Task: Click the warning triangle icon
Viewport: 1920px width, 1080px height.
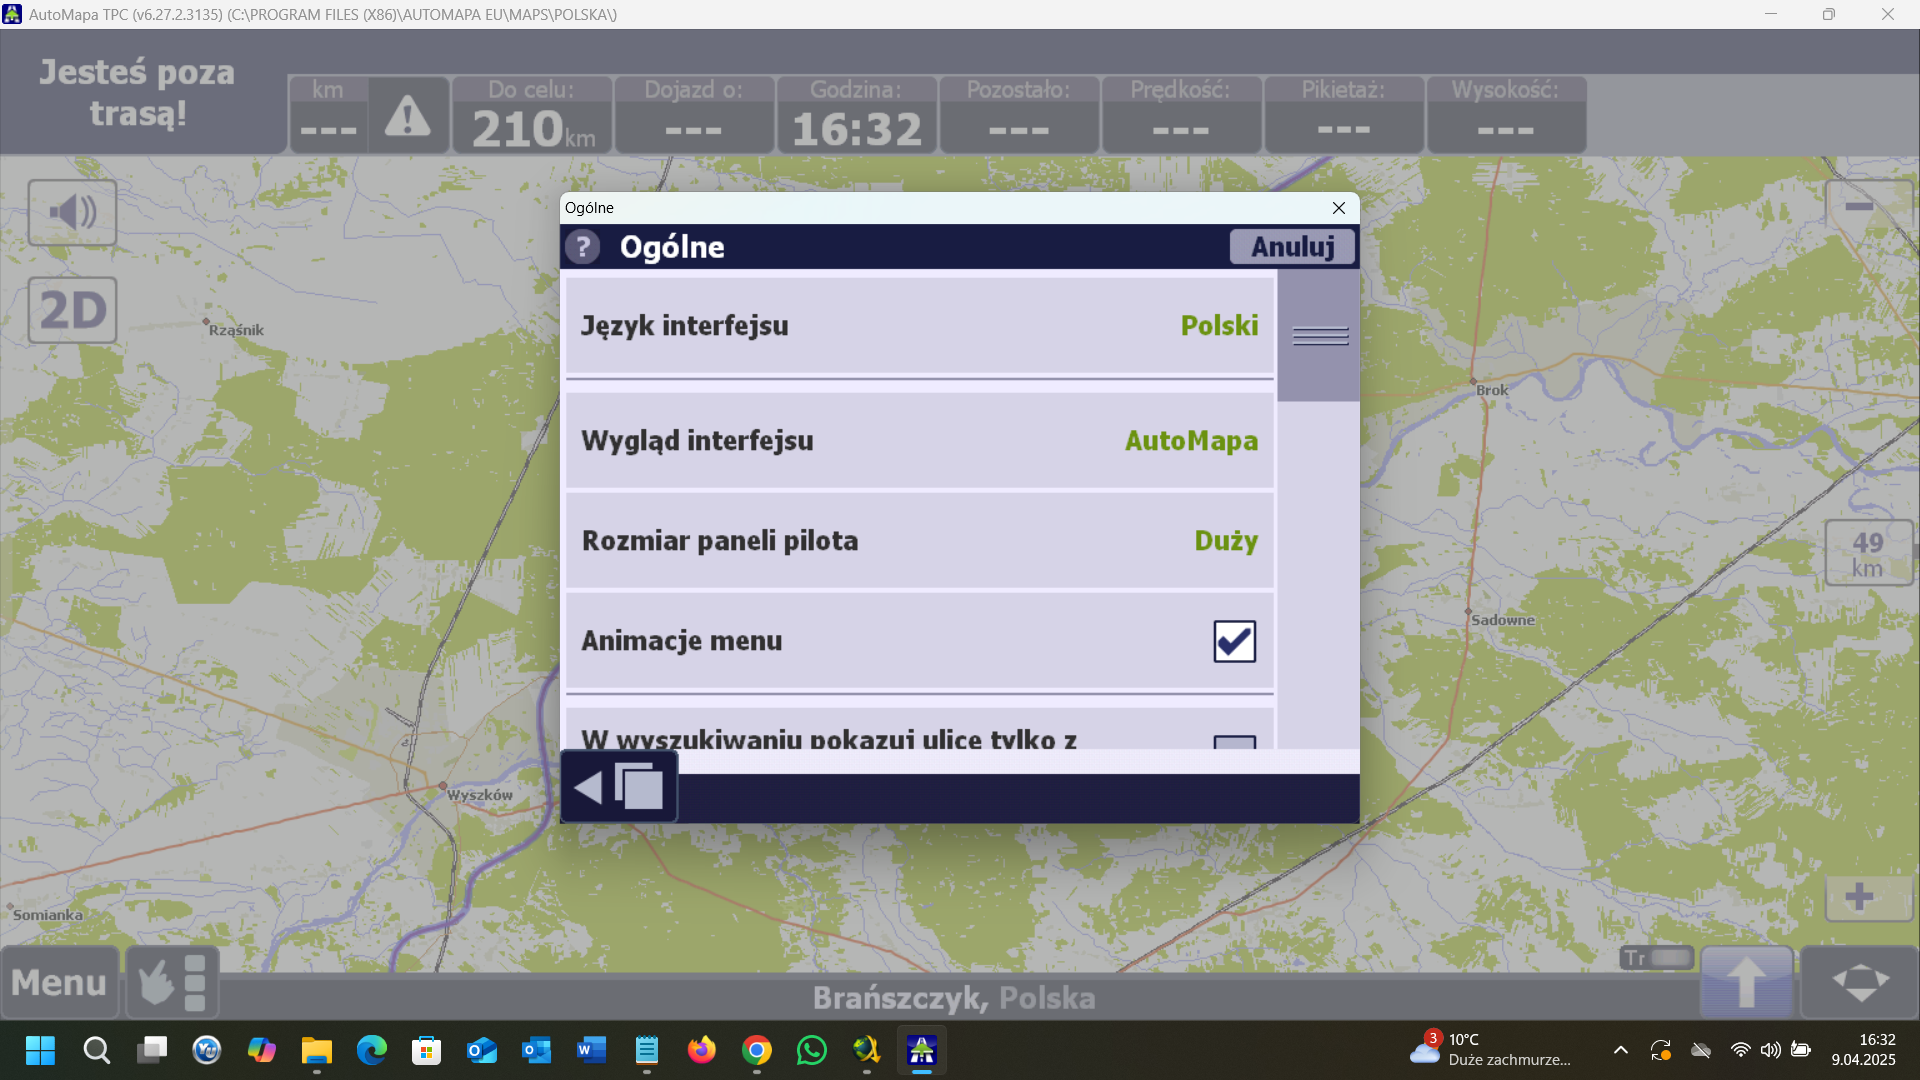Action: pos(408,116)
